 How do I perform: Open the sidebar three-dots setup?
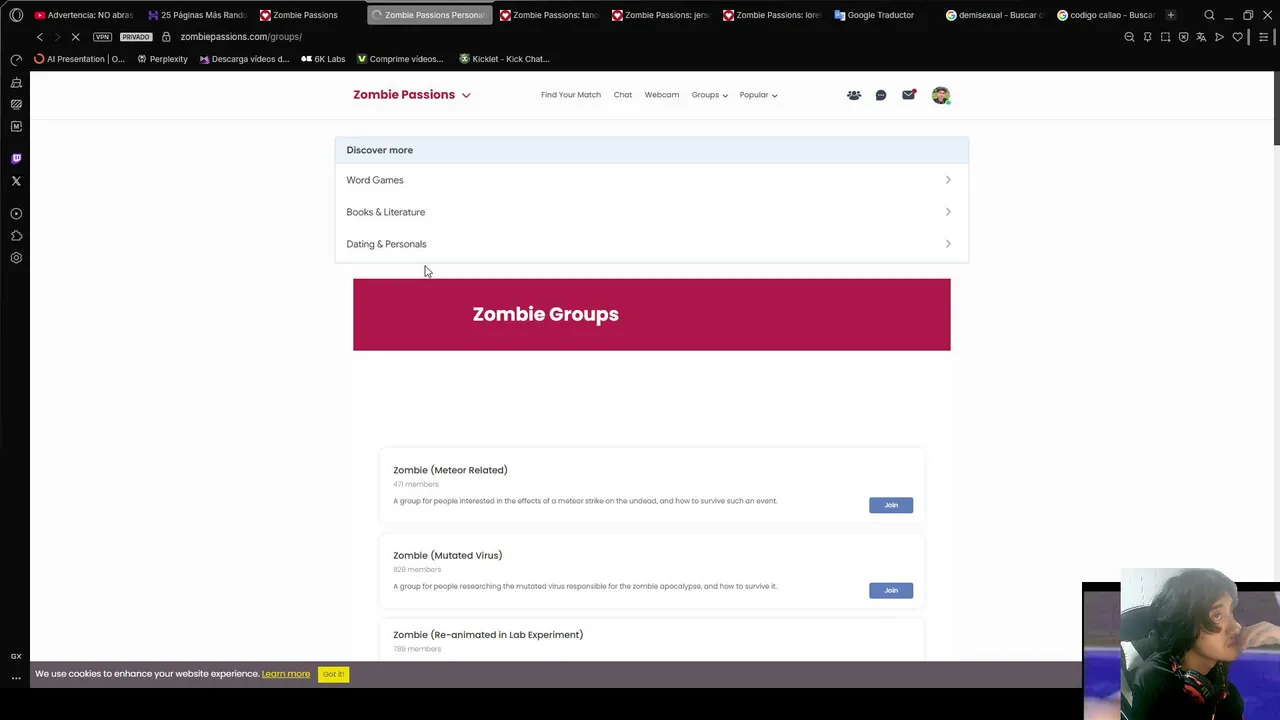(x=16, y=678)
